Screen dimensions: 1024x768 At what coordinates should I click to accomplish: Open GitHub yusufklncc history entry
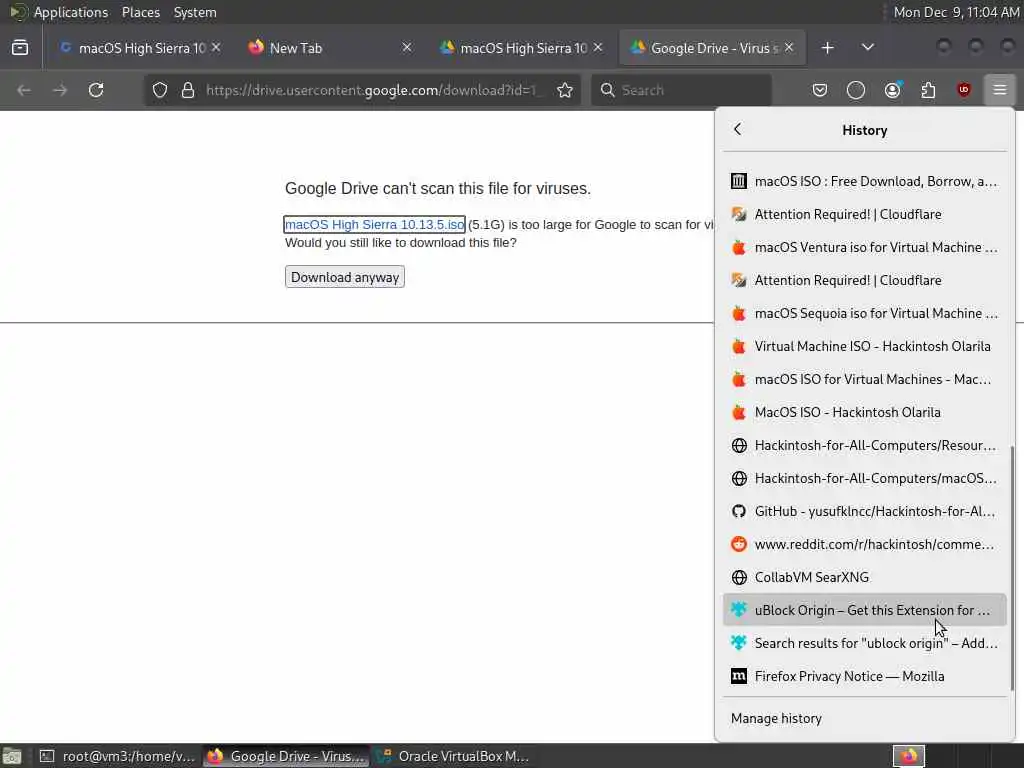[x=865, y=511]
